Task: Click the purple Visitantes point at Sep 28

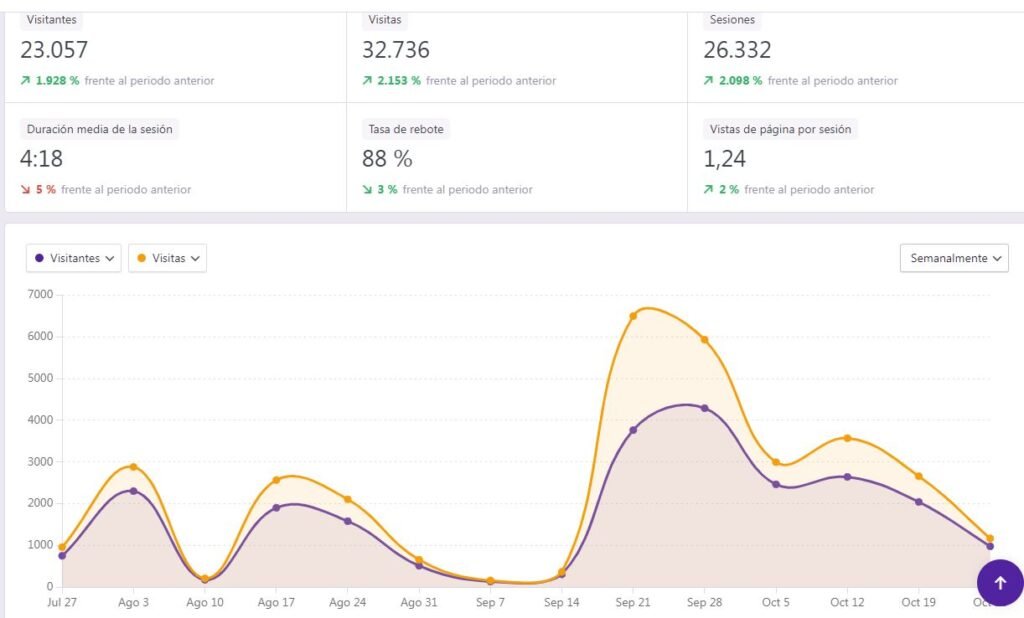Action: pyautogui.click(x=704, y=408)
